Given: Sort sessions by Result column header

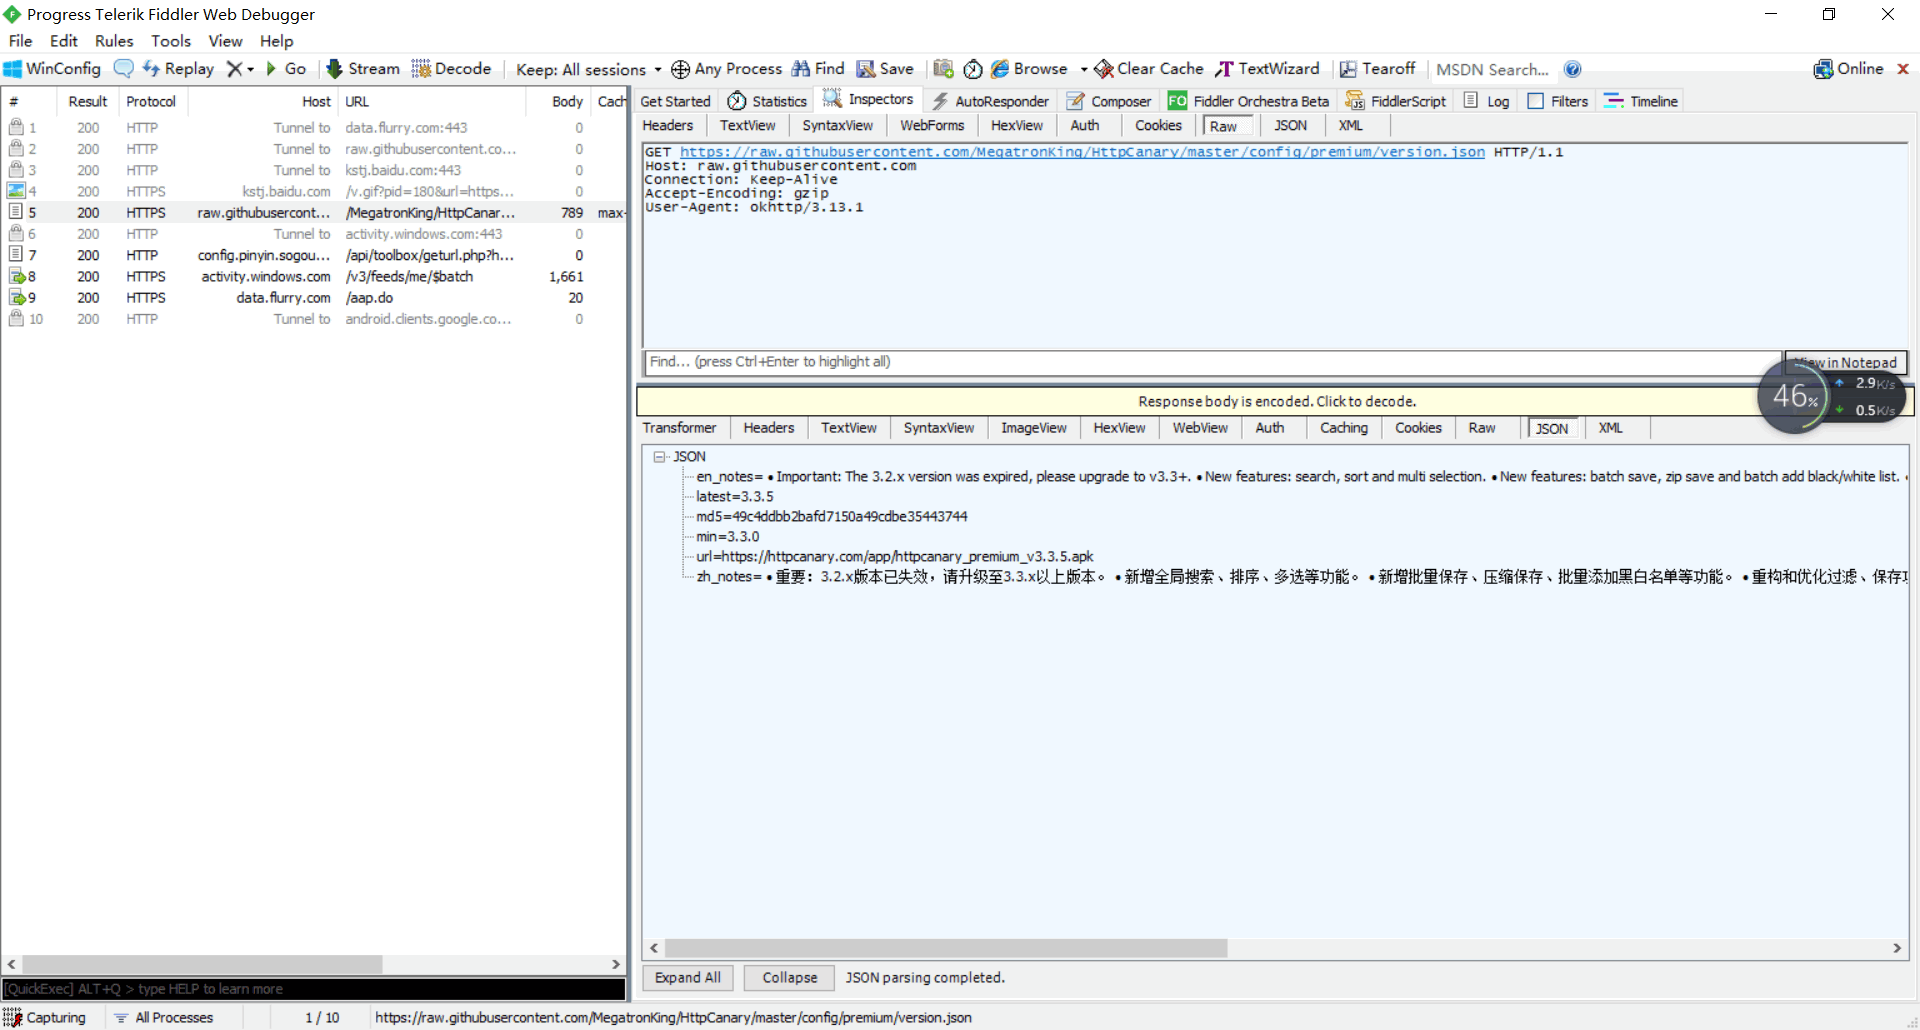Looking at the screenshot, I should tap(87, 101).
